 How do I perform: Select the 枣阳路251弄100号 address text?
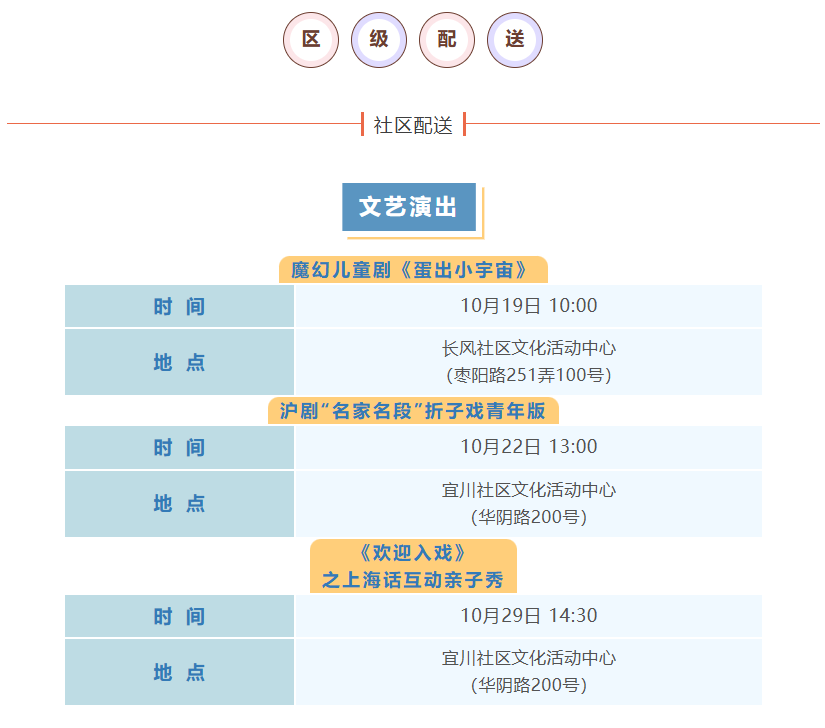528,376
